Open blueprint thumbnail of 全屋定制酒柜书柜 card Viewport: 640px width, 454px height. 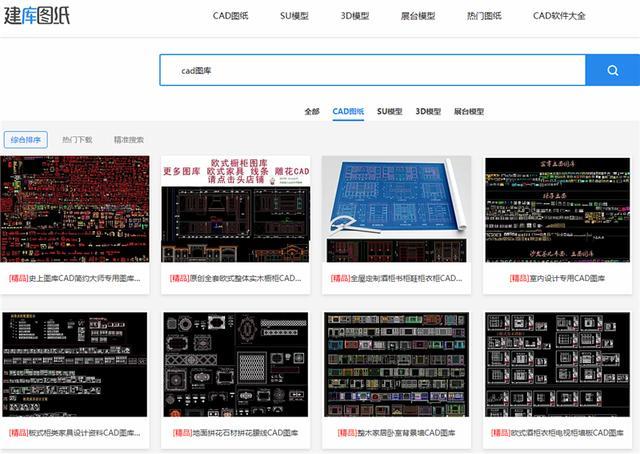(x=396, y=209)
